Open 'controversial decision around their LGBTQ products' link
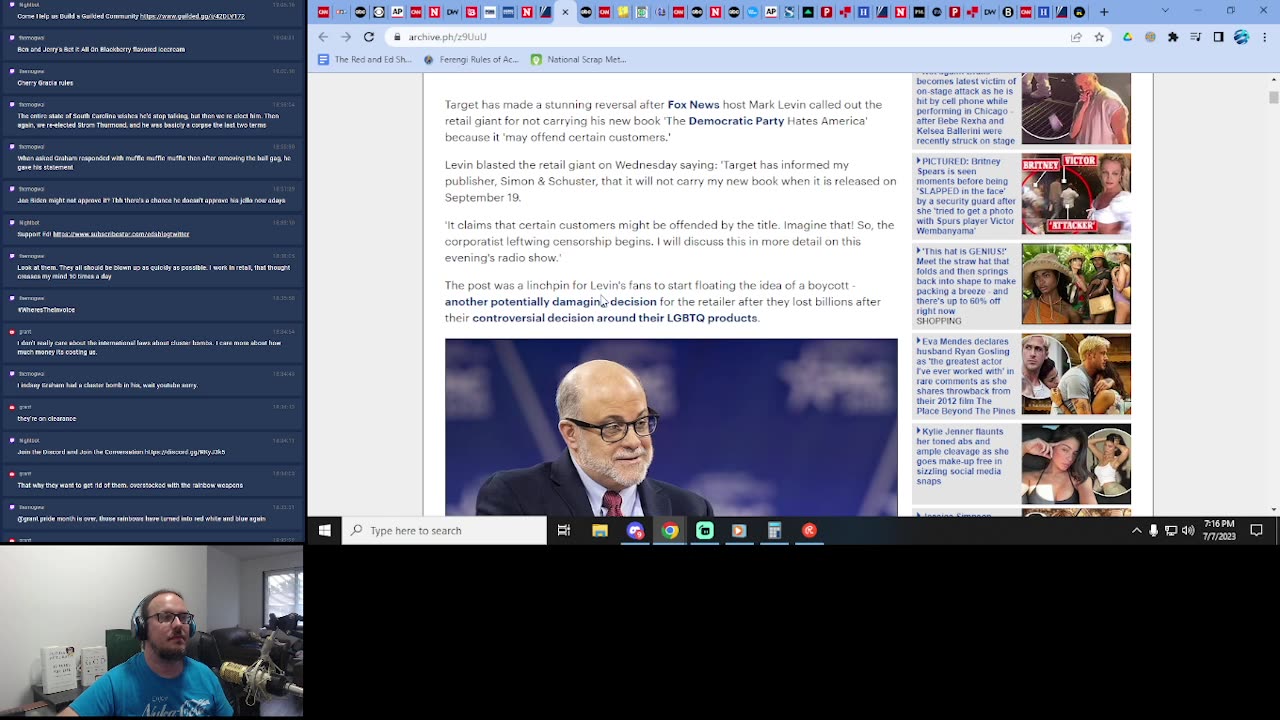The width and height of the screenshot is (1280, 720). coord(614,318)
